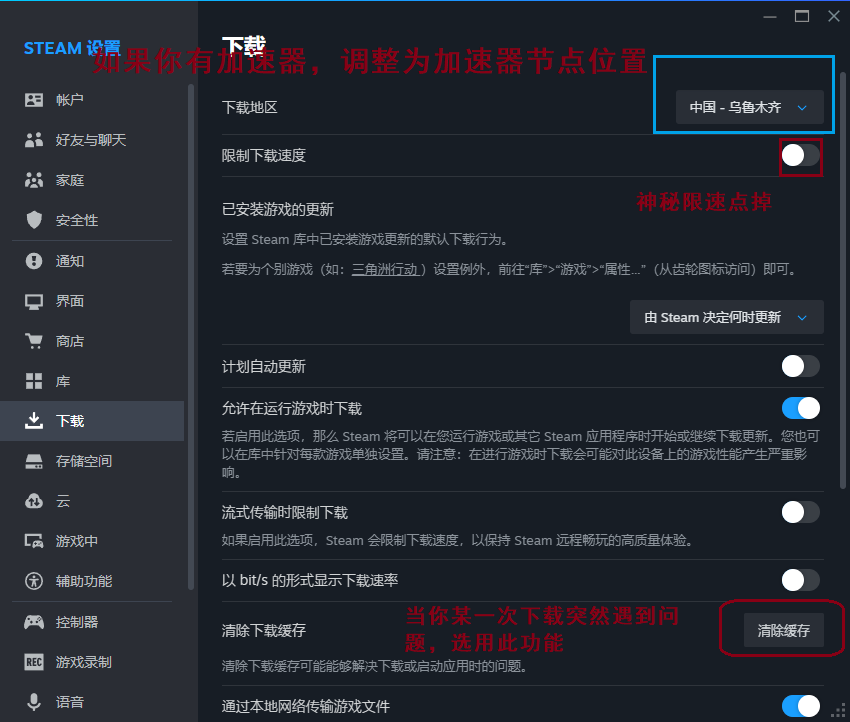Click the Accessibility (辅助功能) icon
The height and width of the screenshot is (722, 850).
[x=34, y=581]
